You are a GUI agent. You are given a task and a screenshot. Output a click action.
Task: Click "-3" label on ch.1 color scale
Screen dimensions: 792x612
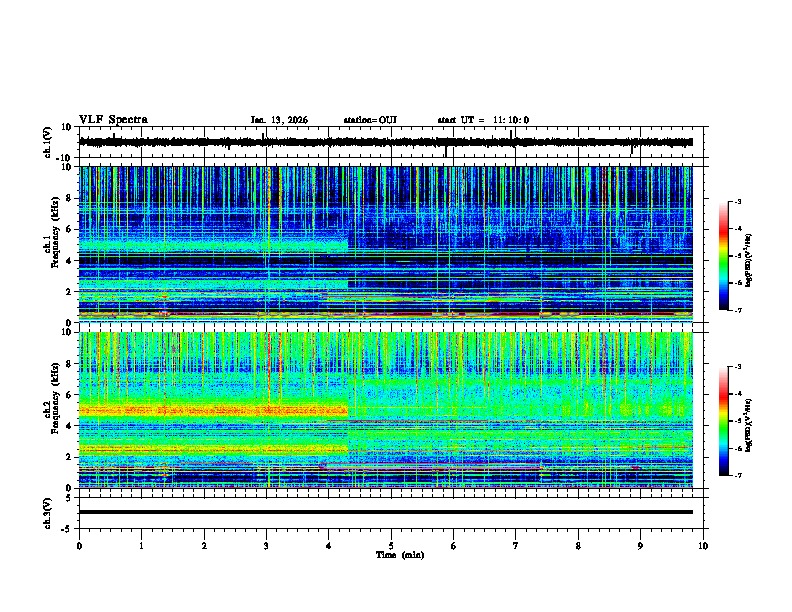click(738, 202)
